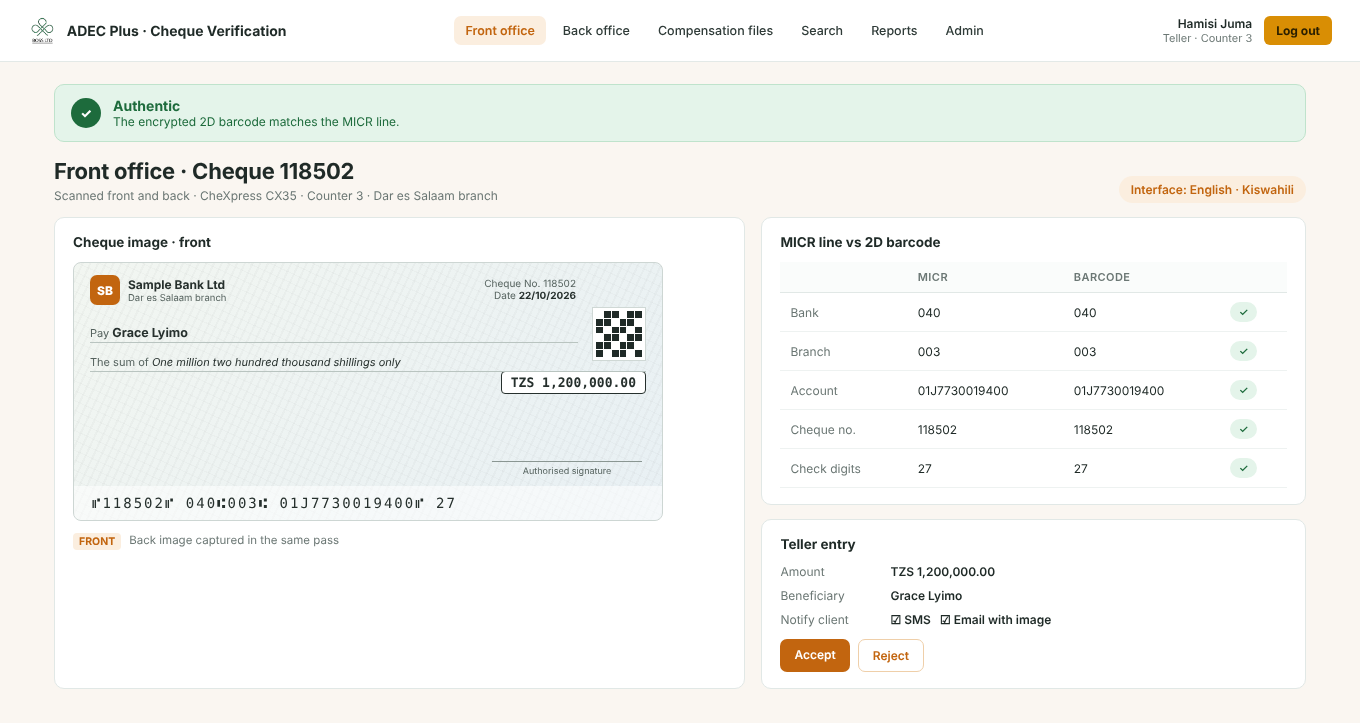Accept the cheque
The width and height of the screenshot is (1360, 723).
tap(815, 656)
